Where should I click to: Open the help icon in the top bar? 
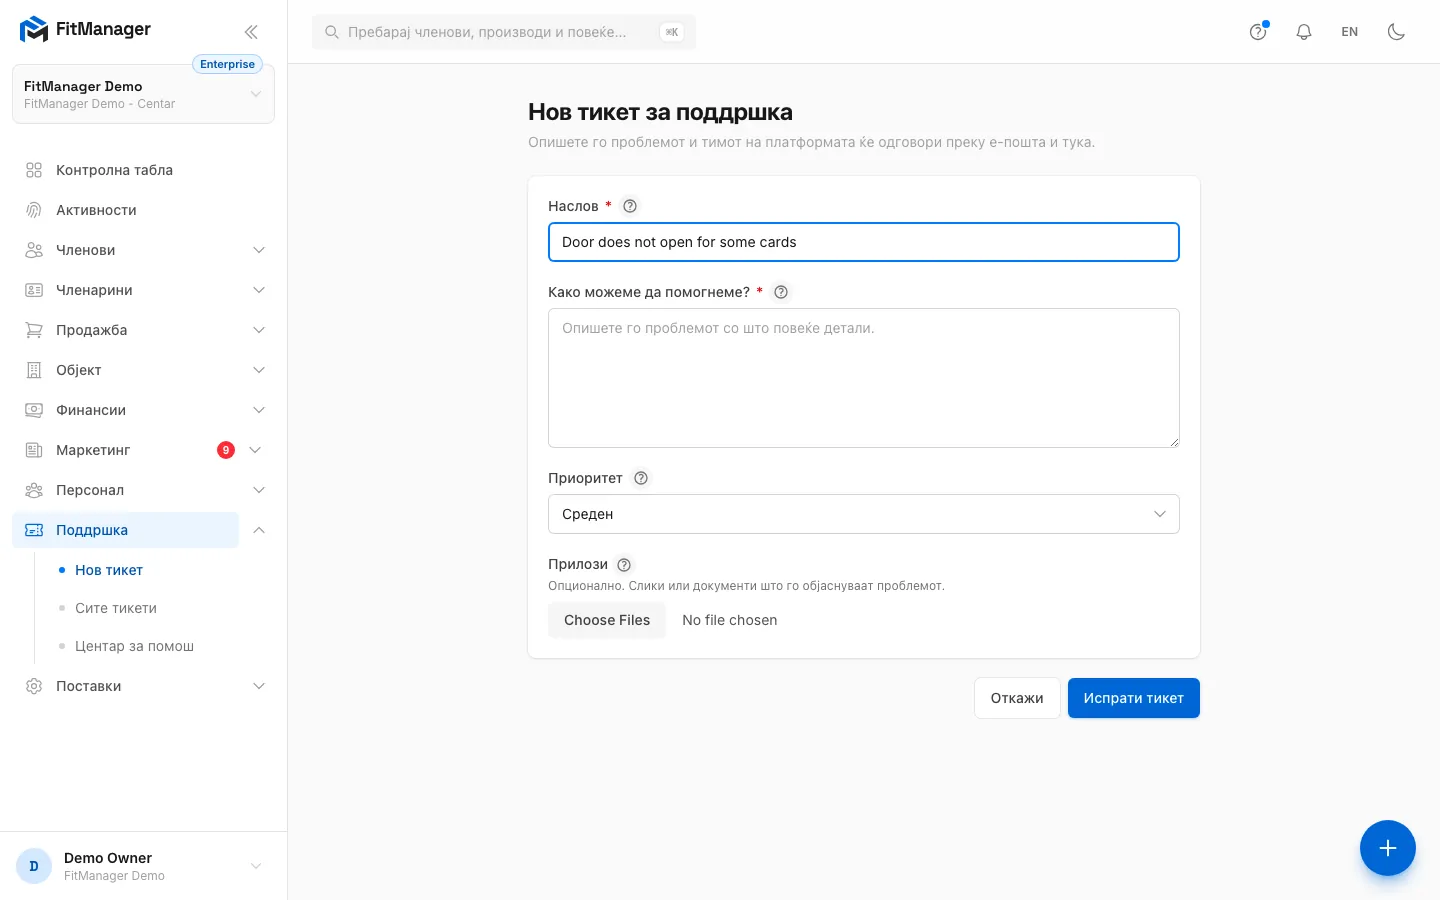click(x=1258, y=32)
